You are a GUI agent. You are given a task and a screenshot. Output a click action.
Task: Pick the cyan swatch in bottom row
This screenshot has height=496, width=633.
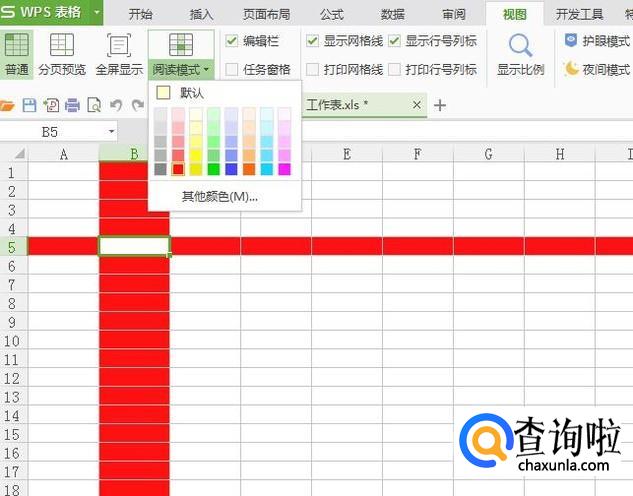click(267, 169)
